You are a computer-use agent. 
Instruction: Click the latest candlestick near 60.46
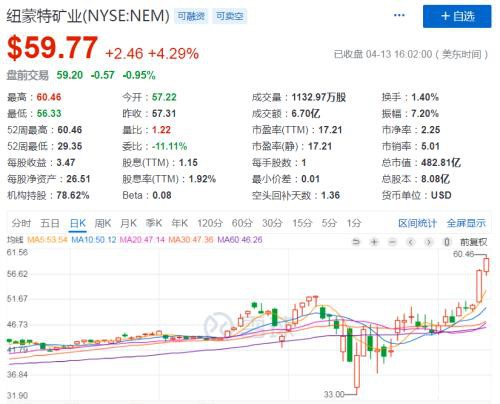click(x=486, y=265)
